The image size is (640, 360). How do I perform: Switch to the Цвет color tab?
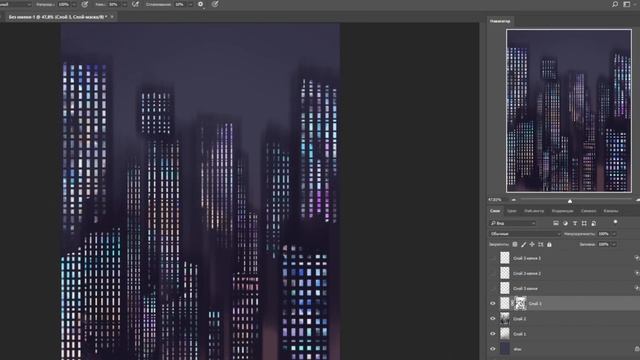click(x=511, y=211)
